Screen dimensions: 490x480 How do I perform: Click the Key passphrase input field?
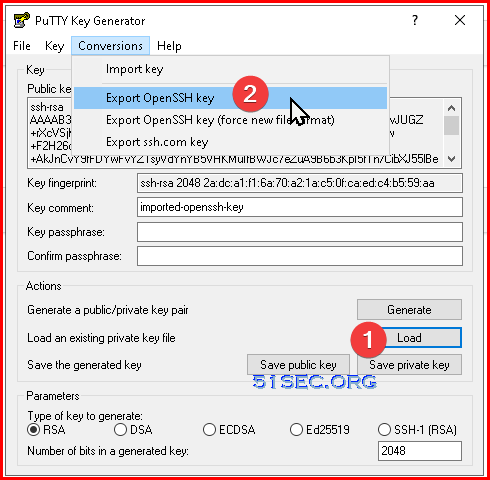[300, 232]
